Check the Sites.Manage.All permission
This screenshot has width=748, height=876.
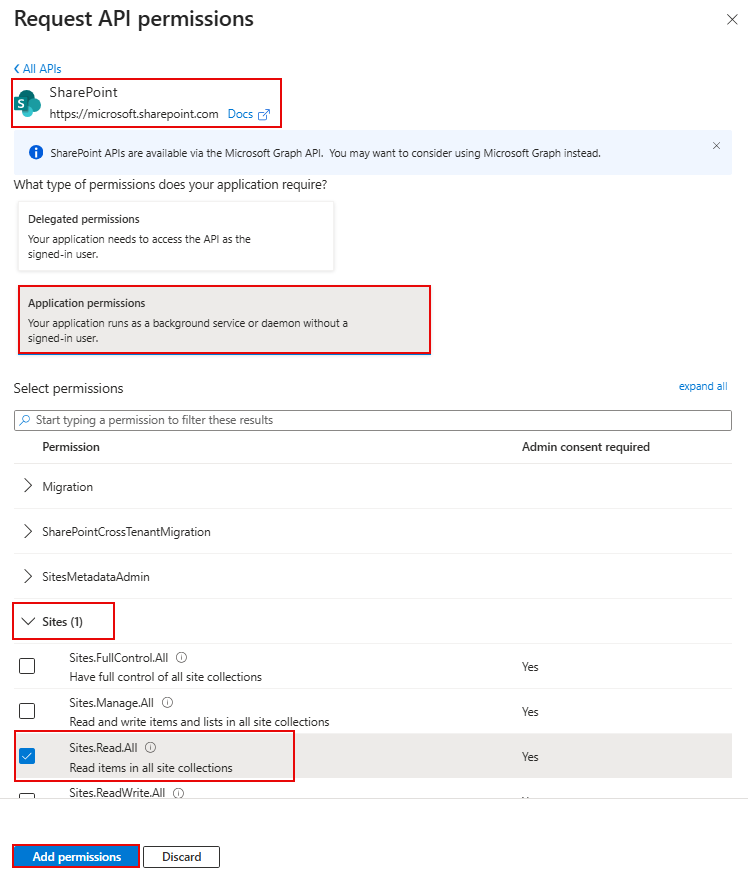[x=27, y=711]
